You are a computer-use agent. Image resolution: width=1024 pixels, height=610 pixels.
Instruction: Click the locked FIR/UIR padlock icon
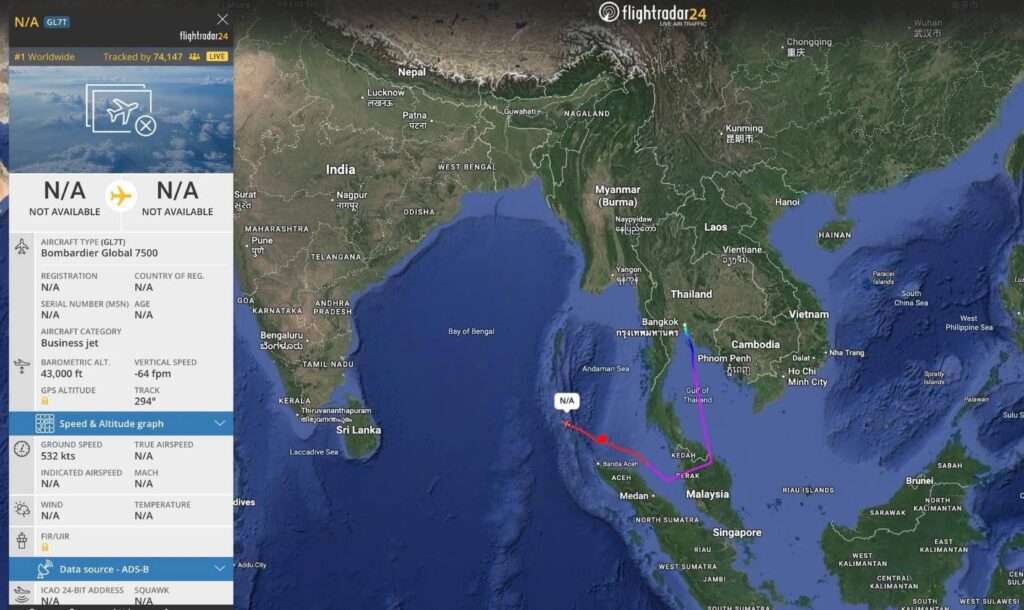(x=44, y=547)
